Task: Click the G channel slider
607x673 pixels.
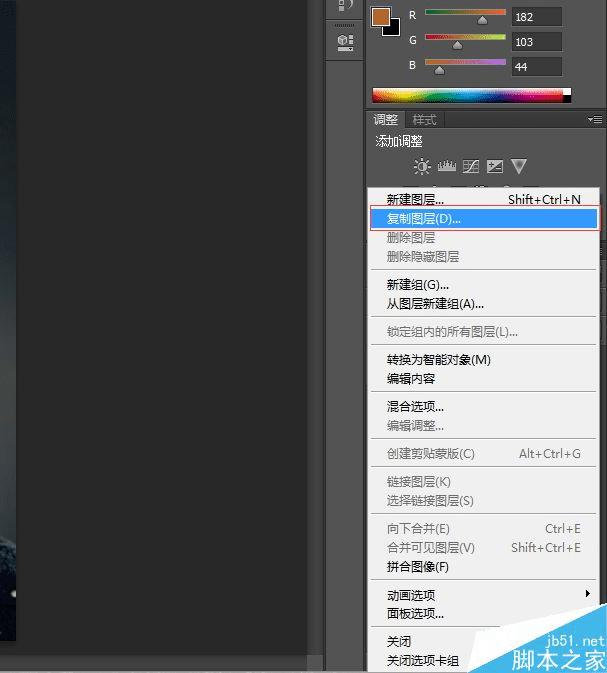Action: 465,37
